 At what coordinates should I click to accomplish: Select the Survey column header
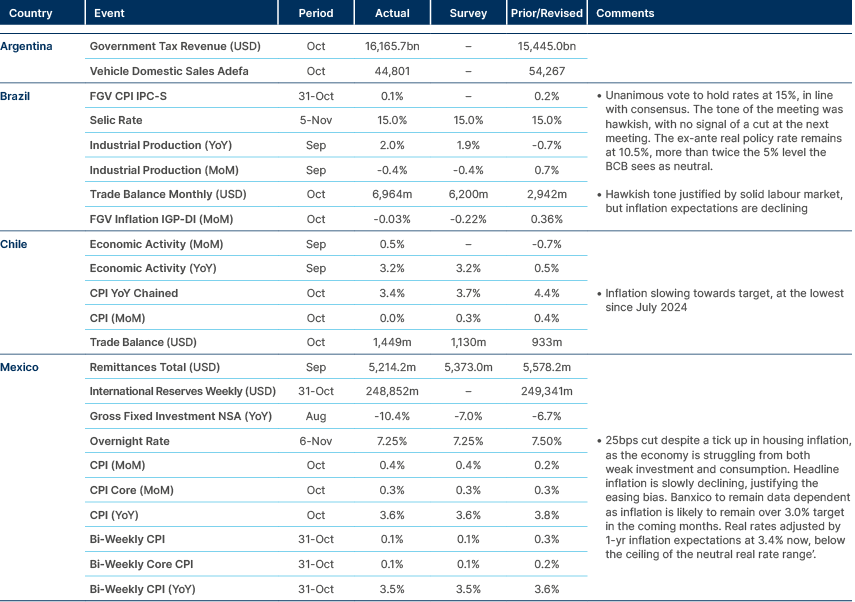(x=466, y=13)
